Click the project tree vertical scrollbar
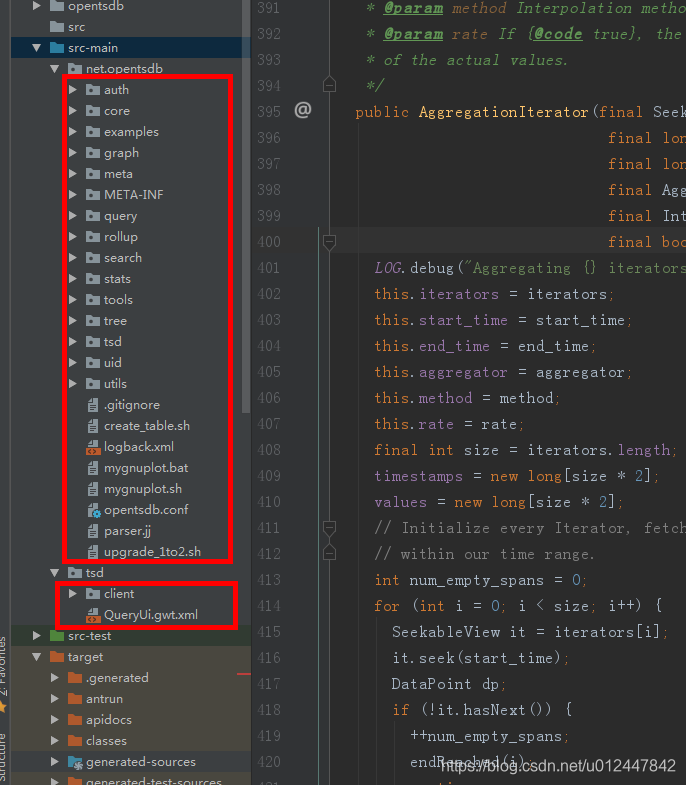The image size is (686, 785). 245,205
